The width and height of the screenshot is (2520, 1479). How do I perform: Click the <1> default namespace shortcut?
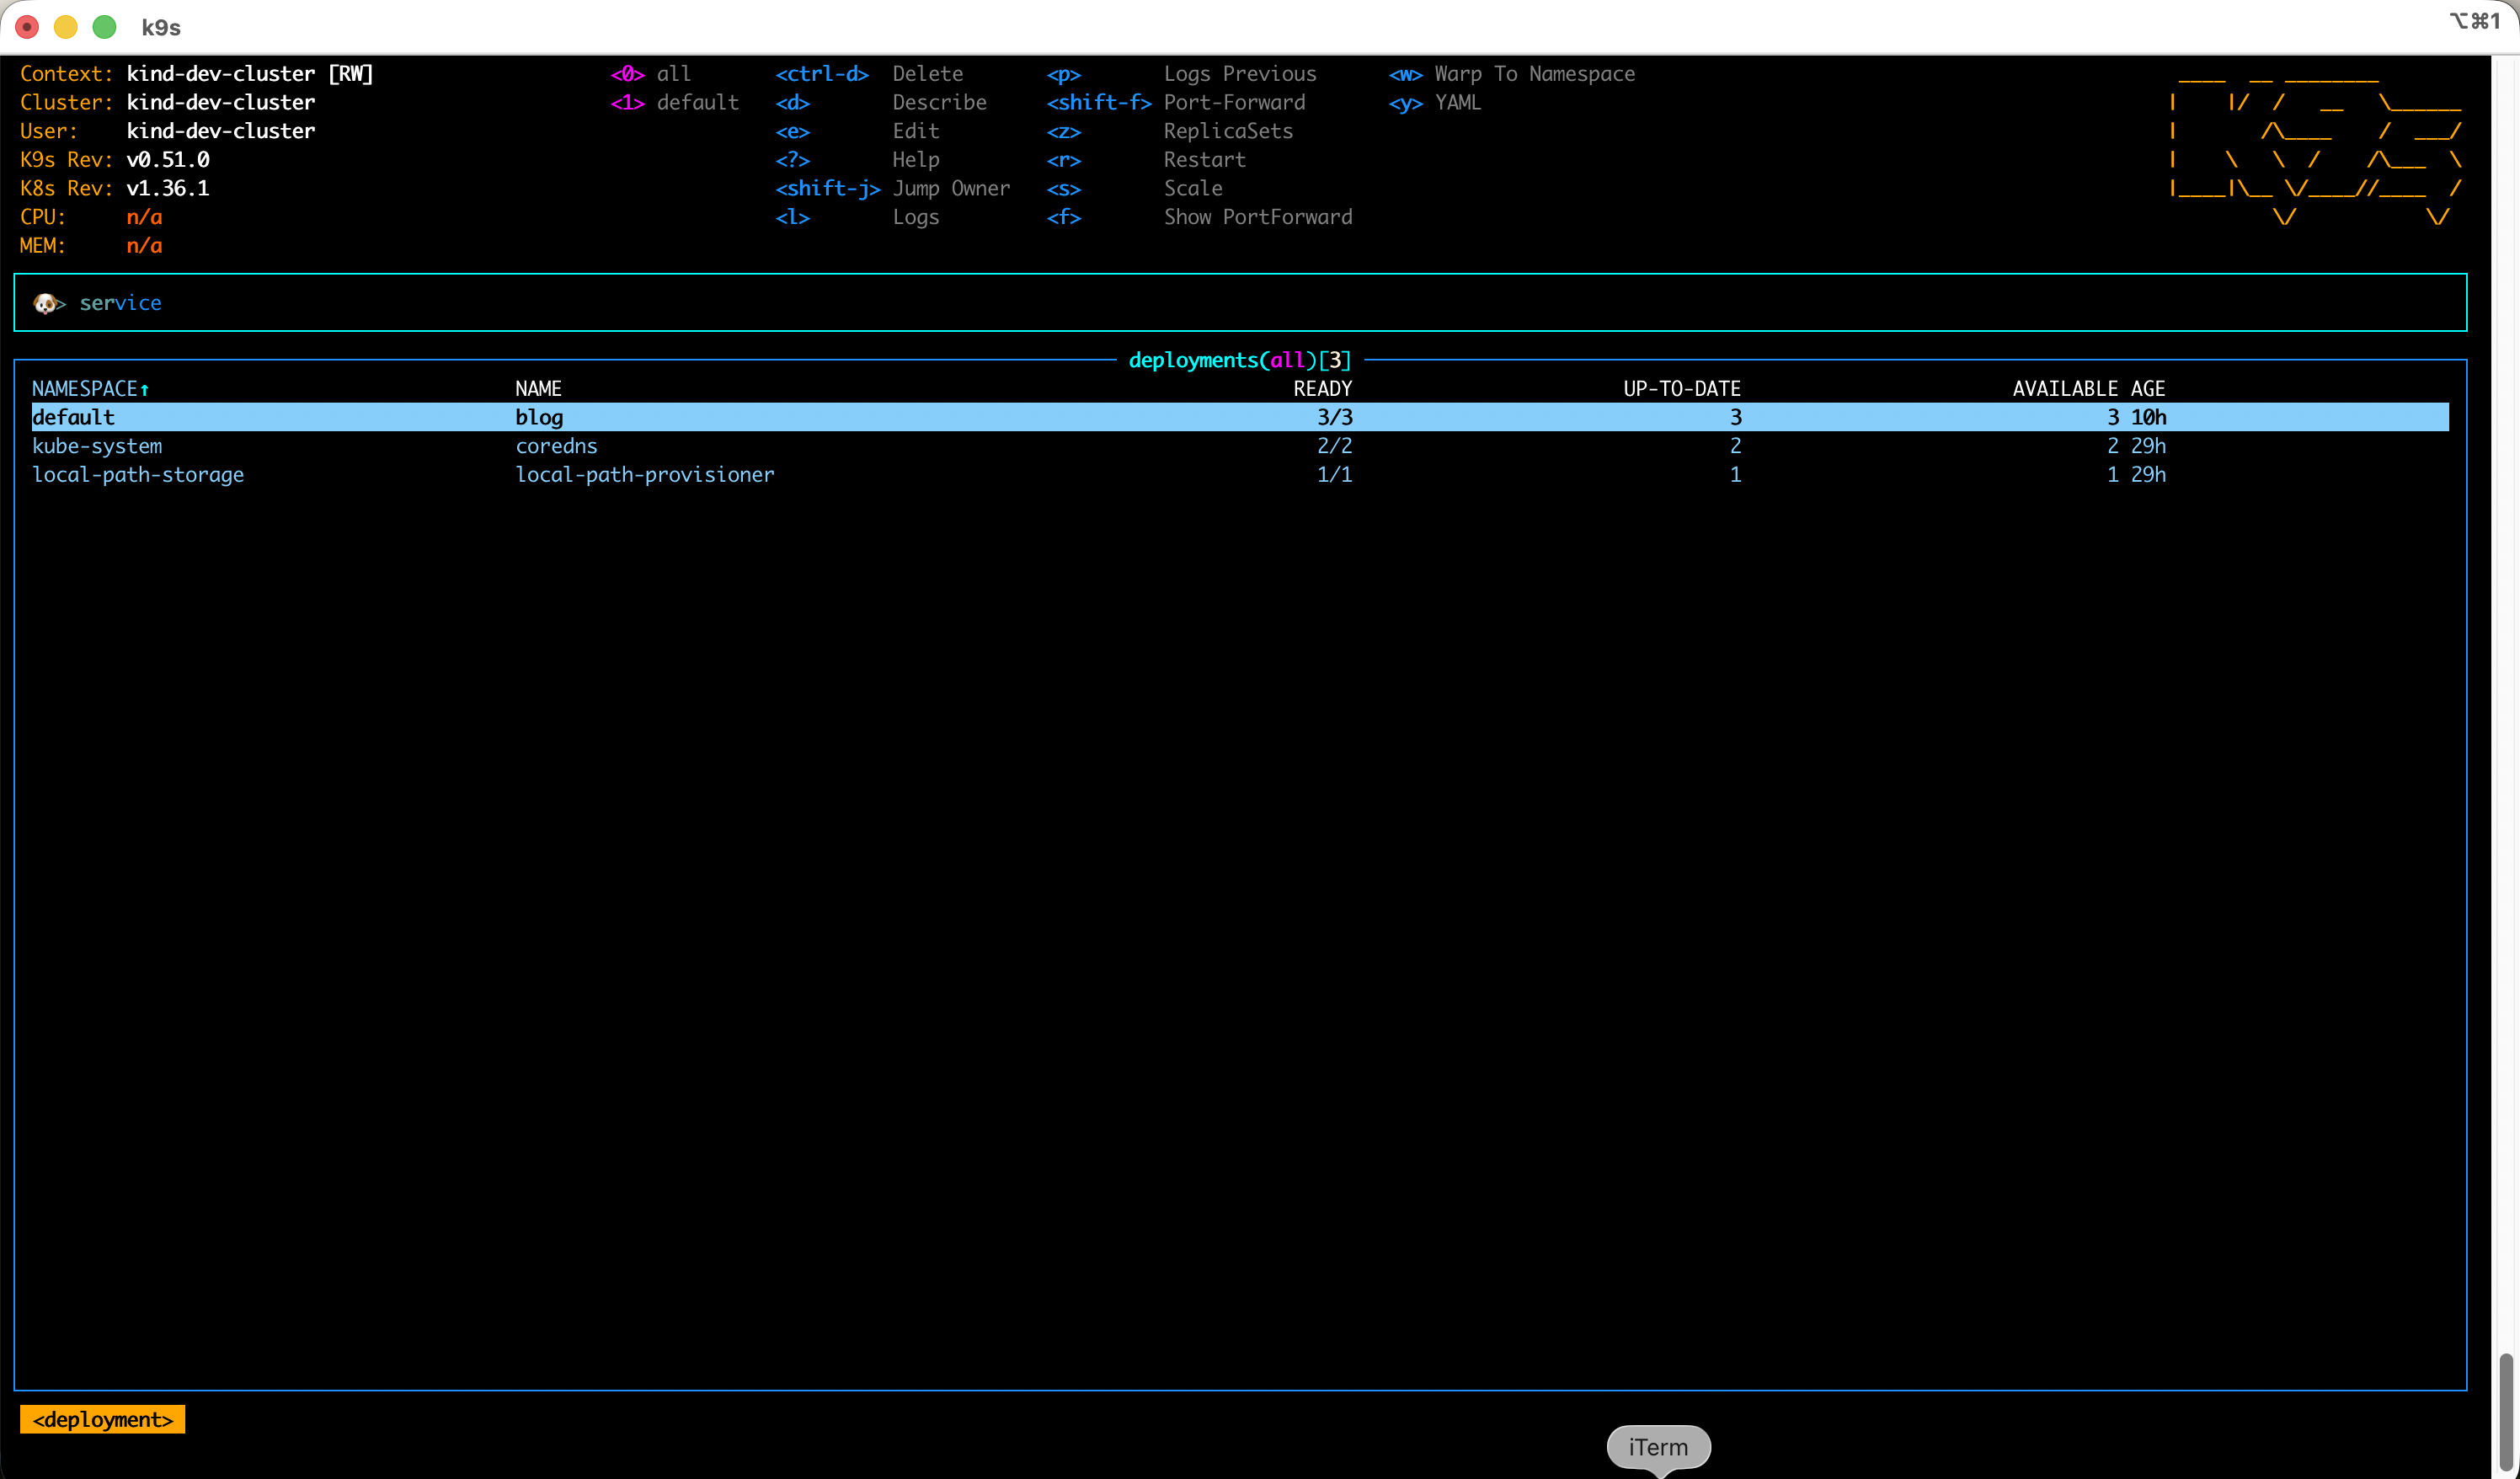coord(675,102)
